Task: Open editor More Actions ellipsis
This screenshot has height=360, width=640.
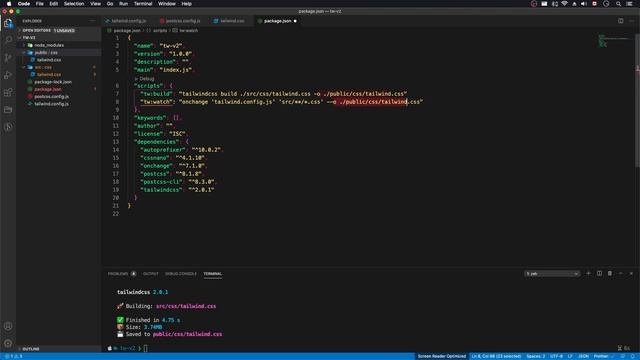Action: point(631,21)
